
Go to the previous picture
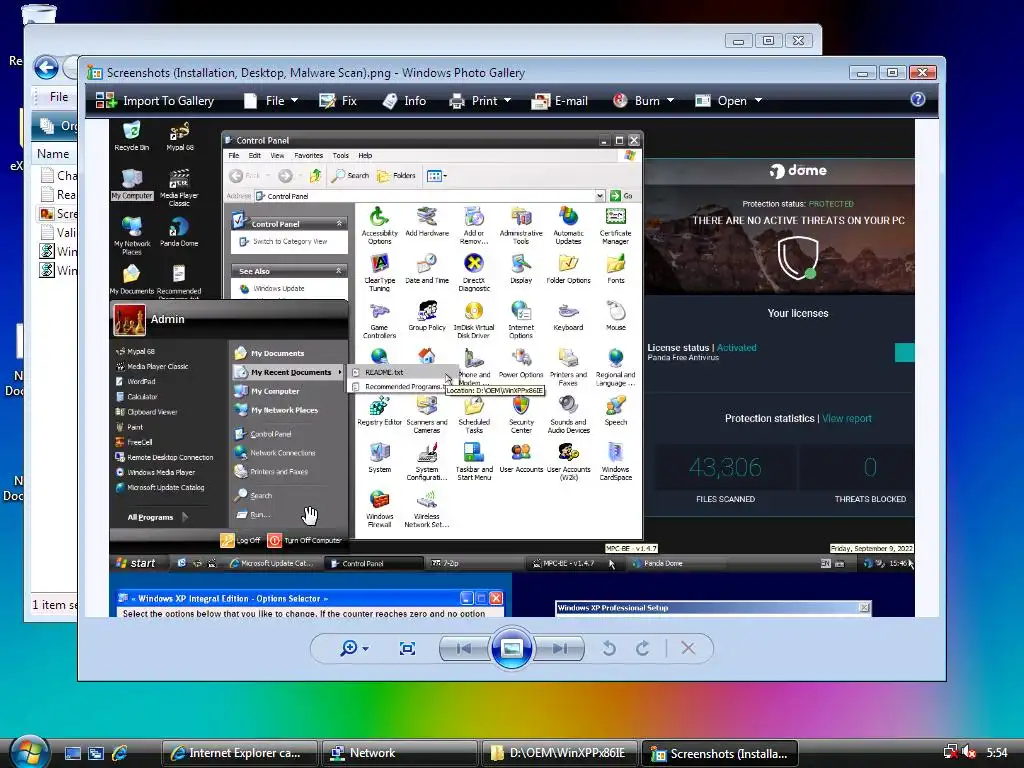[464, 648]
